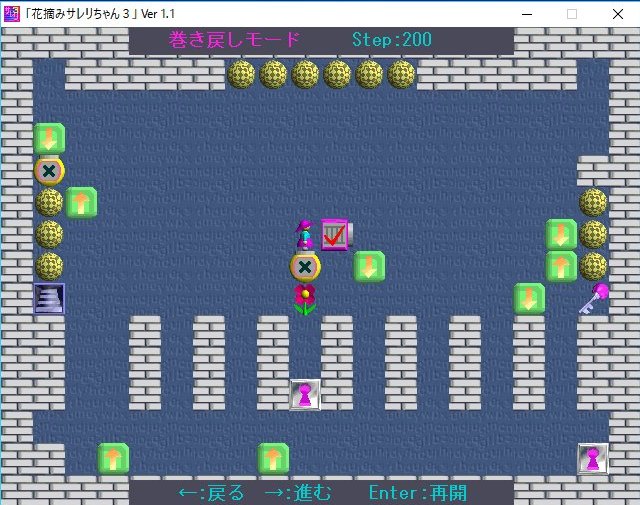Click the down-arrow block above the left X block
640x505 pixels.
(x=49, y=138)
